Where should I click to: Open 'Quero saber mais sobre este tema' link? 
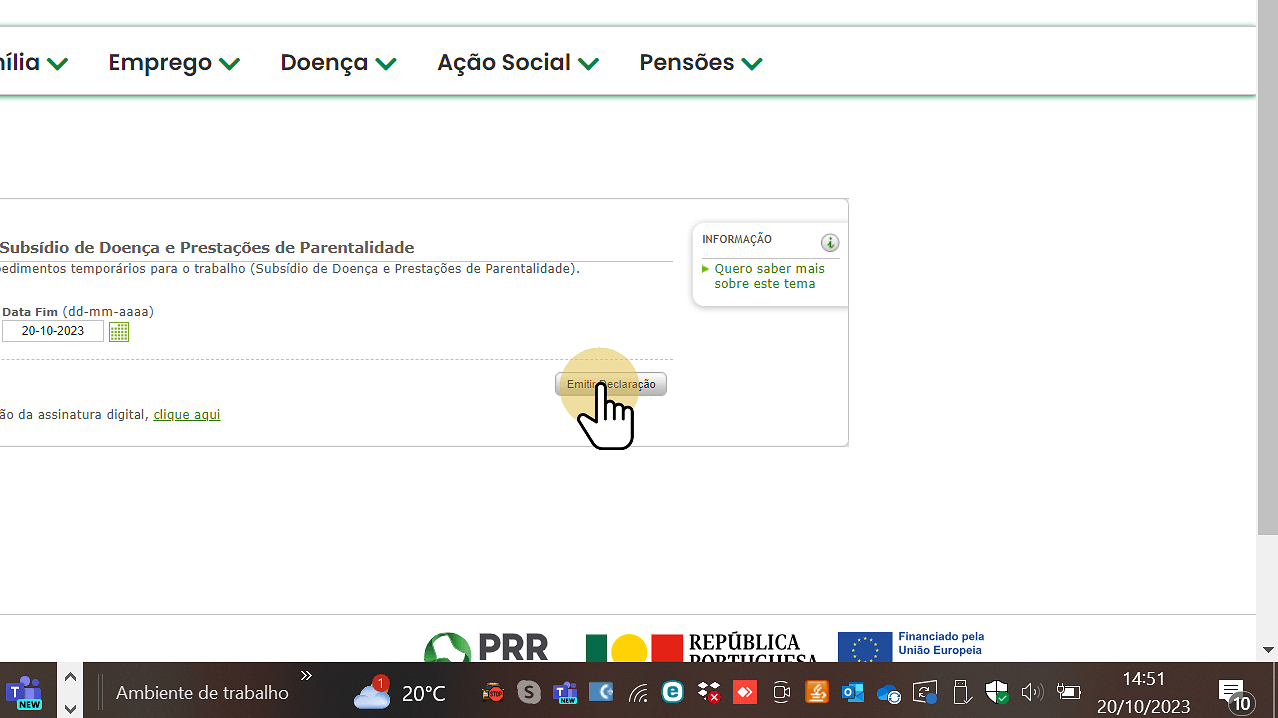click(x=769, y=276)
